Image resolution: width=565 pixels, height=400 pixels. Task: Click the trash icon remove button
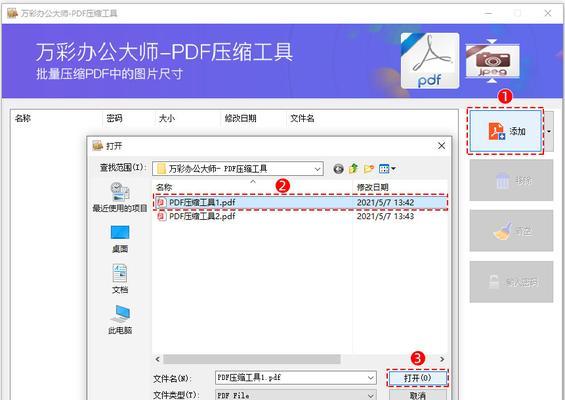click(x=511, y=180)
